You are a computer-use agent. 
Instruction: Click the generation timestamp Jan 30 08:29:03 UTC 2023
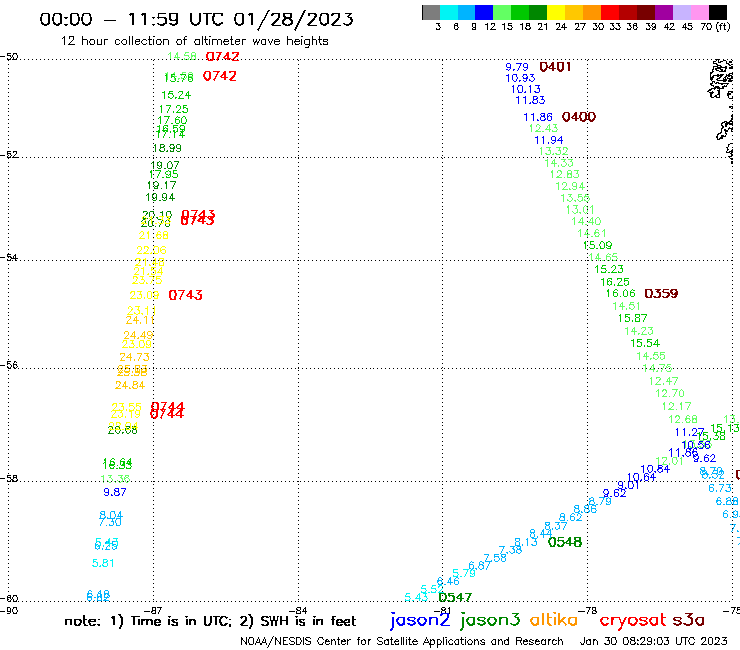tap(653, 641)
